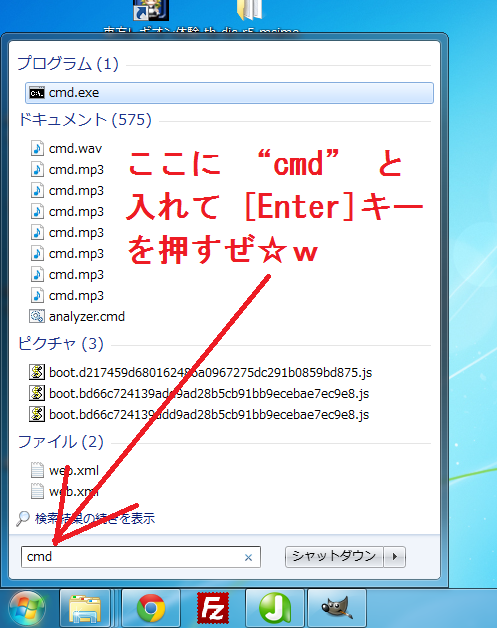Click the ドキュメント (575) section header
This screenshot has height=628, width=497.
(x=85, y=119)
